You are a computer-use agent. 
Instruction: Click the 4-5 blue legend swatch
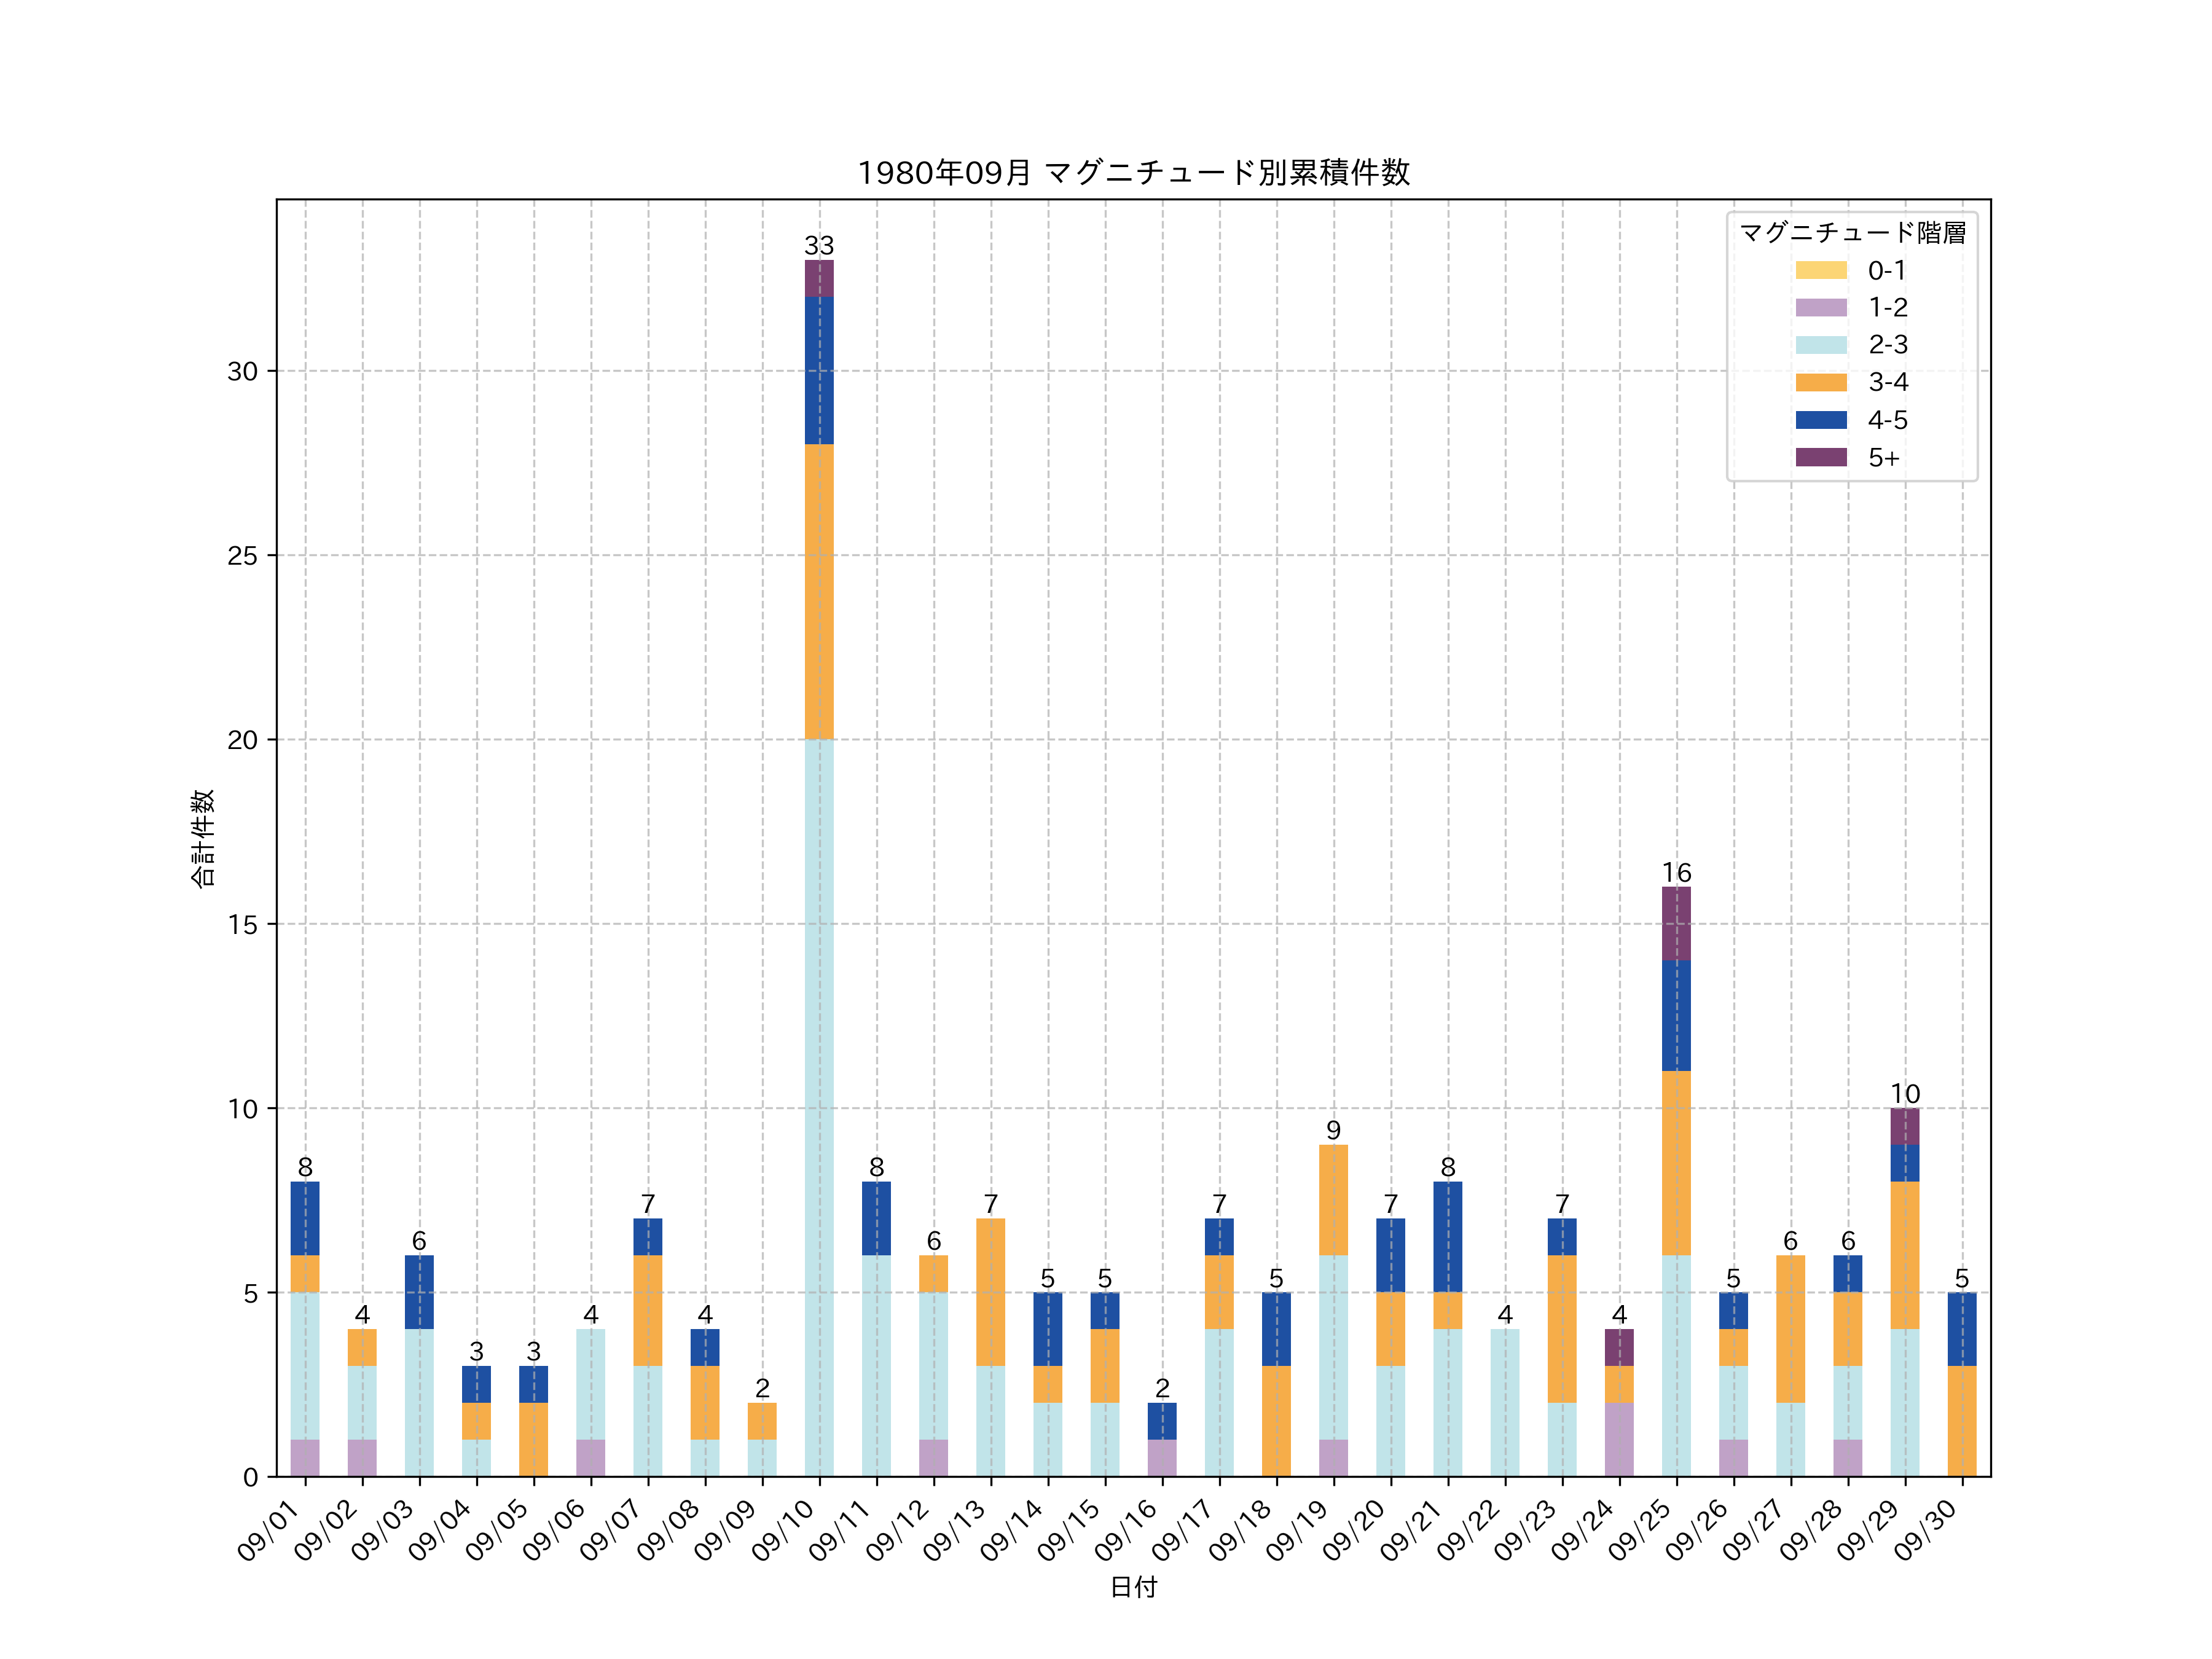click(x=1820, y=420)
